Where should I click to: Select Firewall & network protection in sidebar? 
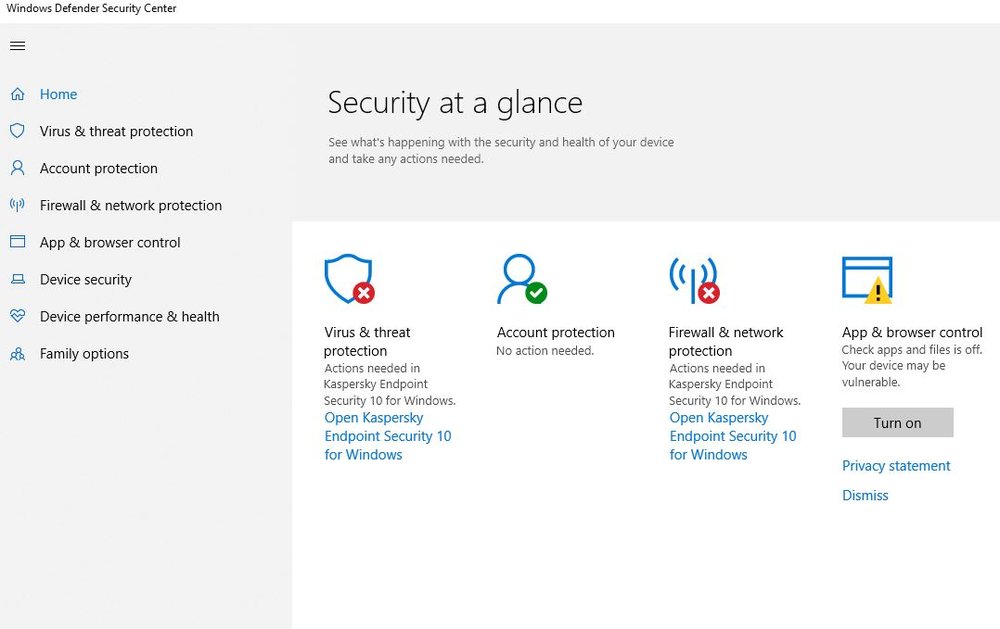click(130, 205)
